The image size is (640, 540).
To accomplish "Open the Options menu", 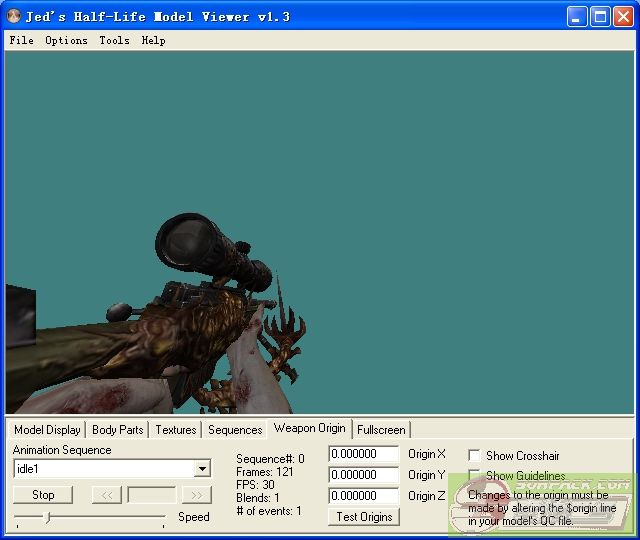I will click(66, 40).
